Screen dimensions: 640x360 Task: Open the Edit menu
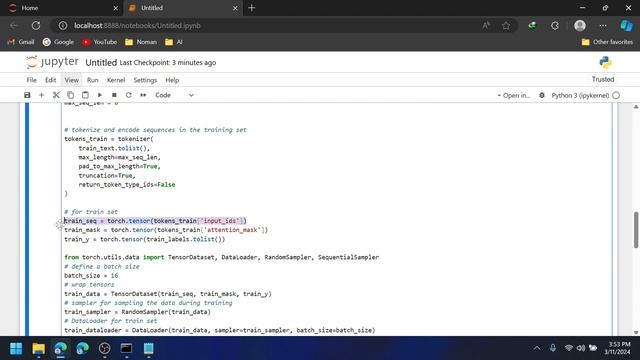point(51,80)
